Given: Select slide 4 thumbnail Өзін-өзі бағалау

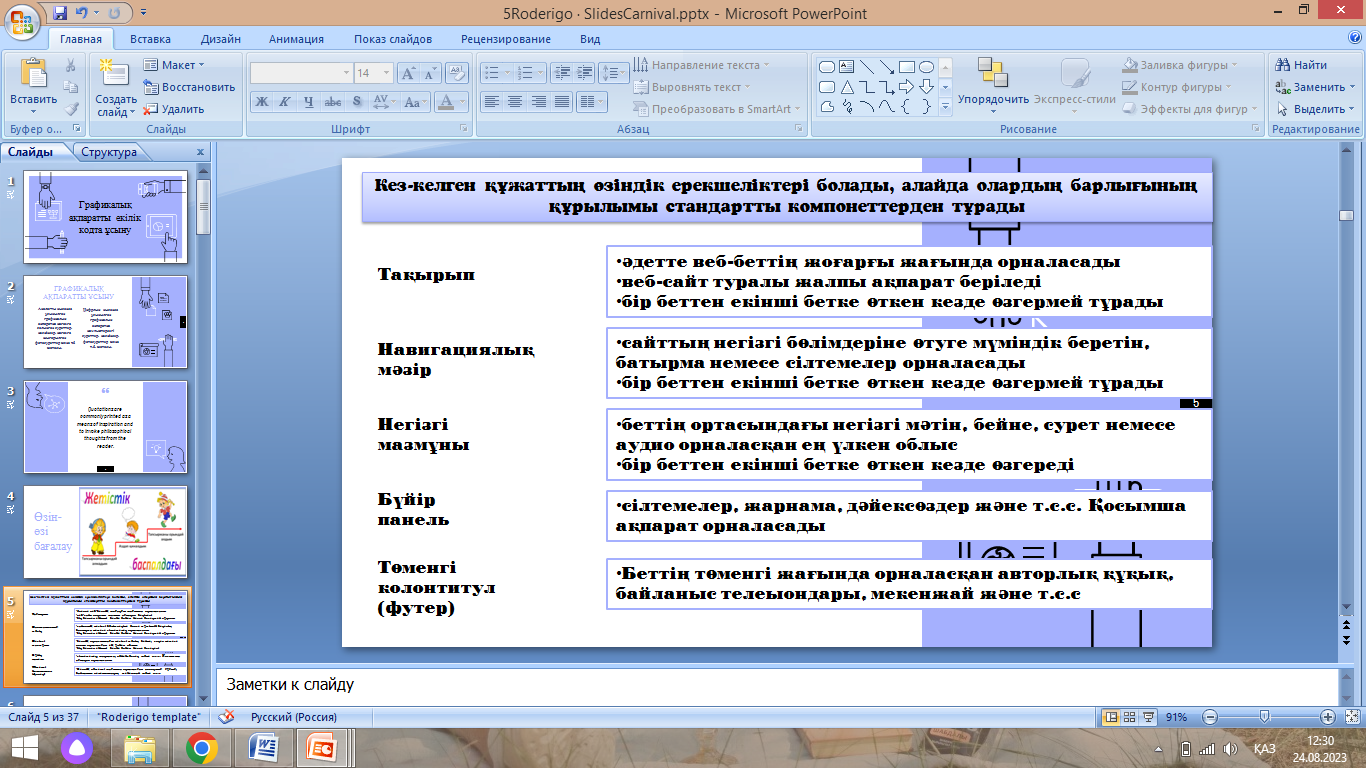Looking at the screenshot, I should [x=105, y=532].
